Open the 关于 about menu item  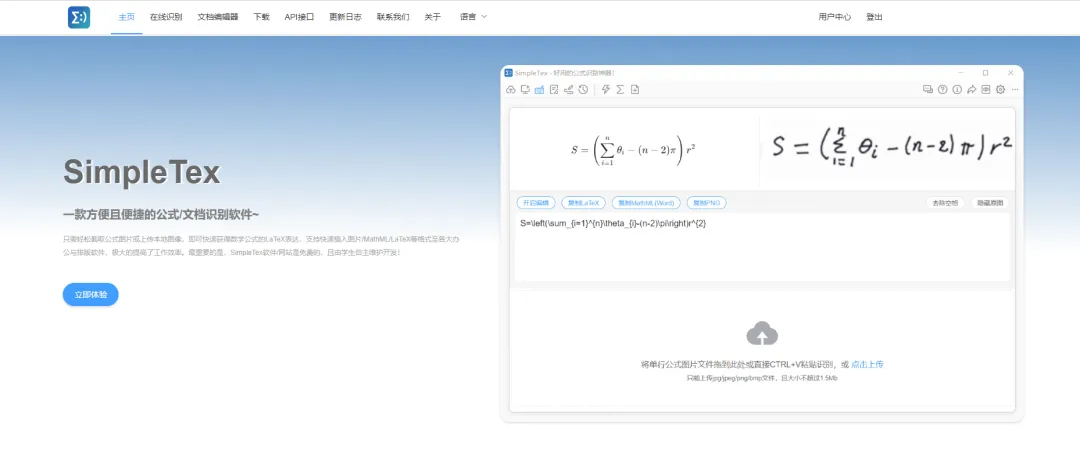click(x=433, y=17)
